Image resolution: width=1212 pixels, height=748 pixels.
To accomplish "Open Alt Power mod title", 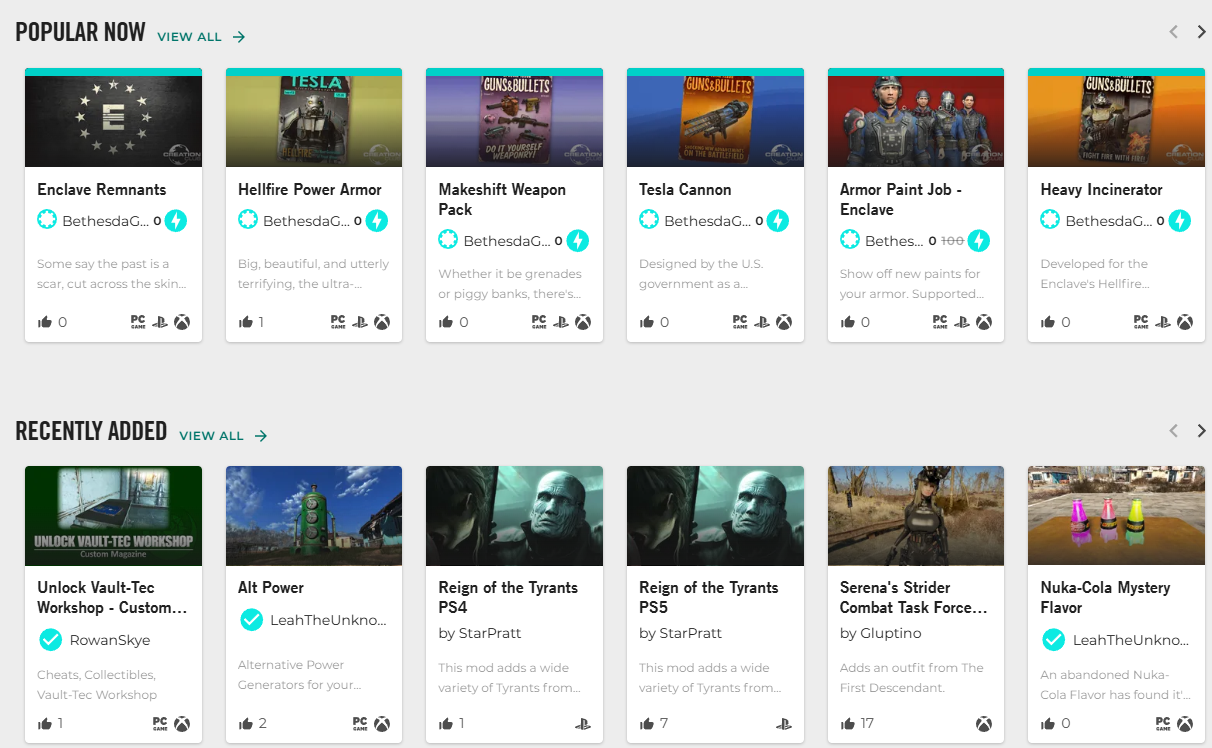I will (x=271, y=588).
